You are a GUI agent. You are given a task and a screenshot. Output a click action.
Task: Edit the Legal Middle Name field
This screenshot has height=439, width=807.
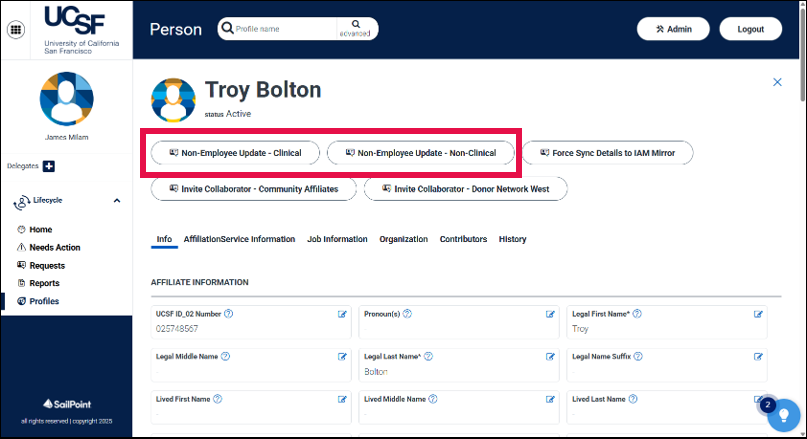pos(342,357)
